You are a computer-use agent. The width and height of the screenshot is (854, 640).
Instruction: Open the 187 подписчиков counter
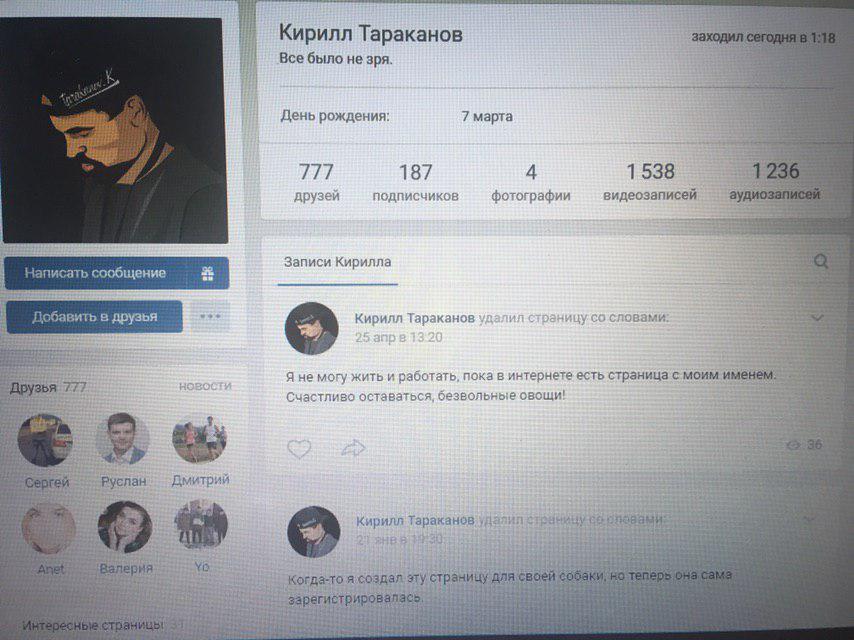pos(416,183)
